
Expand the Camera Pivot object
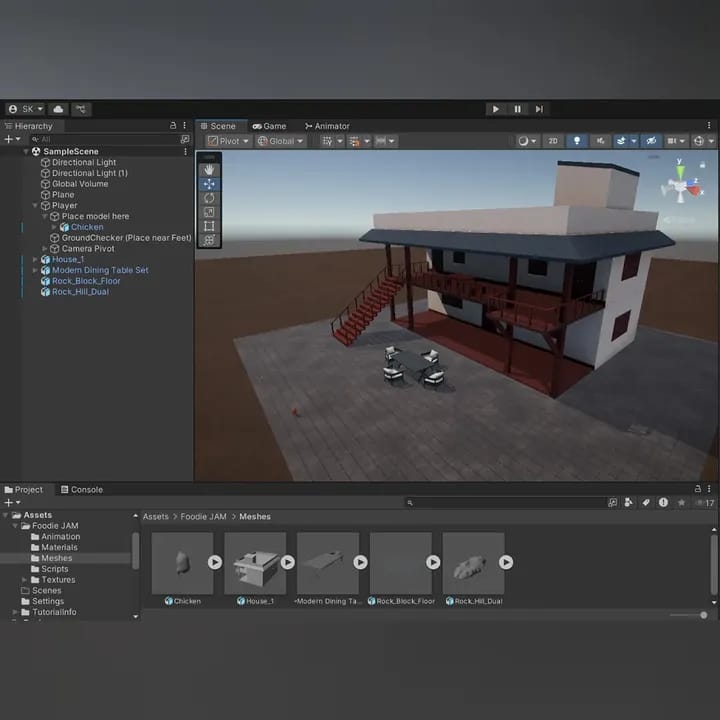(45, 249)
